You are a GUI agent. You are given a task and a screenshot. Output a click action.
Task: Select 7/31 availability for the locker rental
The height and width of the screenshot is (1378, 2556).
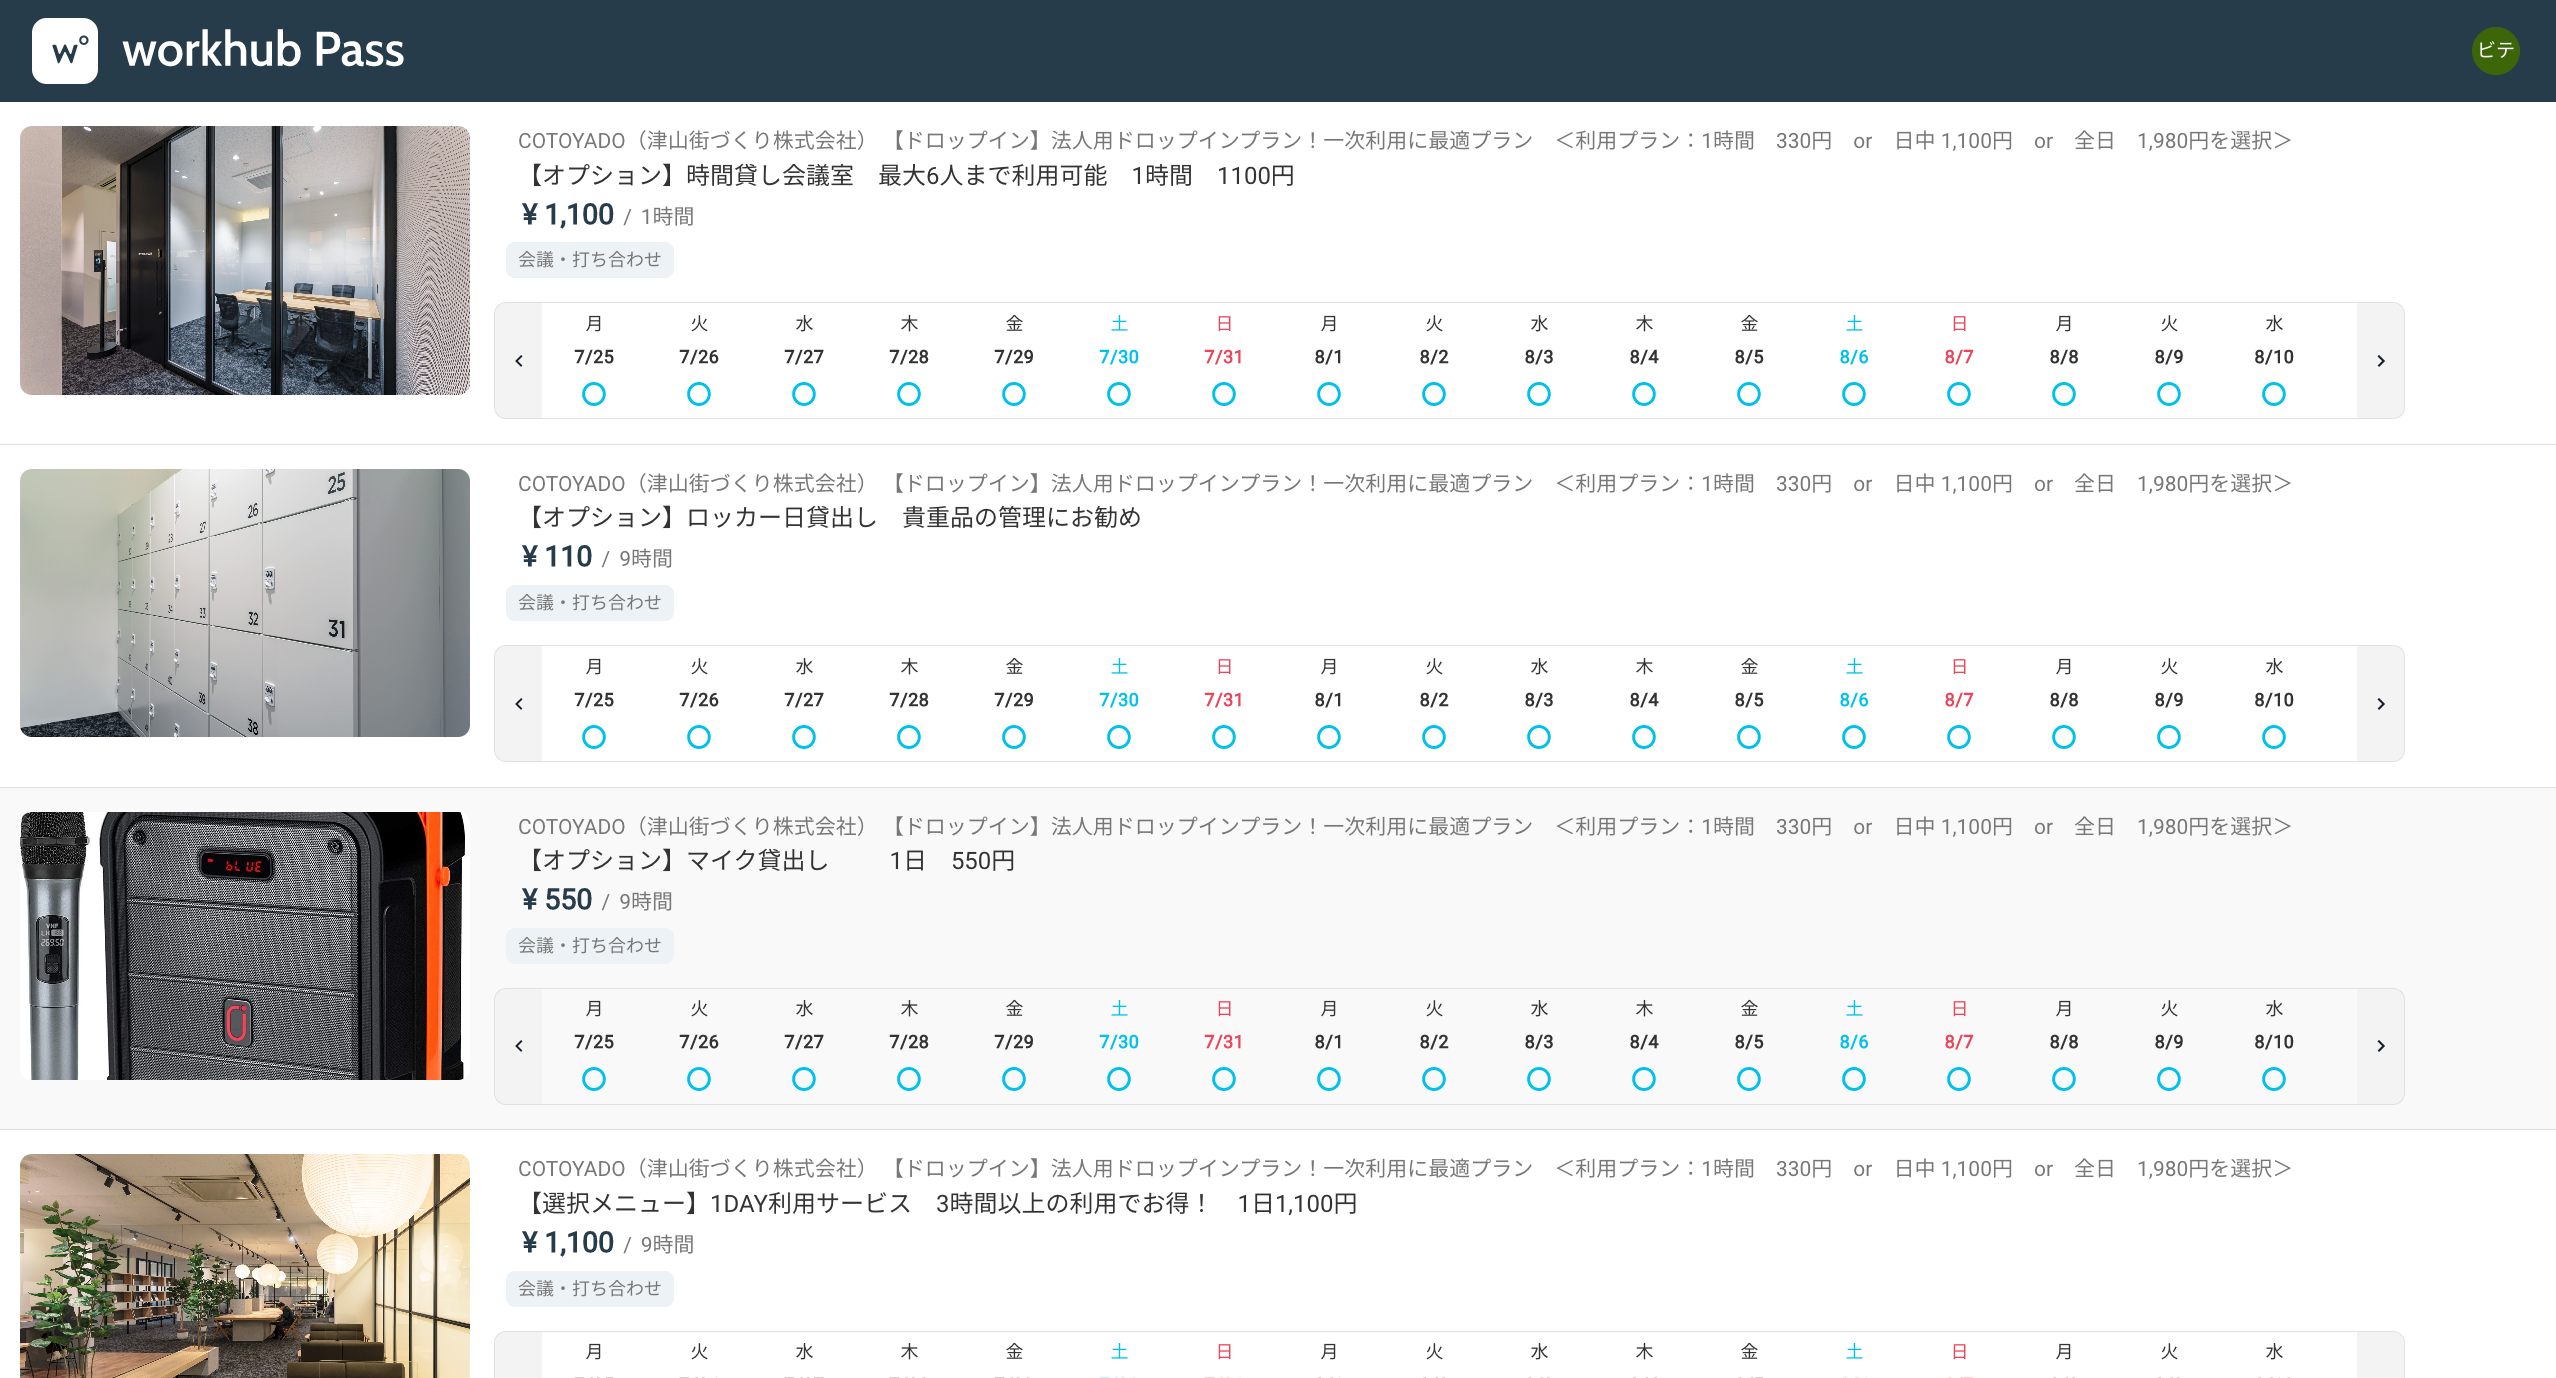point(1223,737)
